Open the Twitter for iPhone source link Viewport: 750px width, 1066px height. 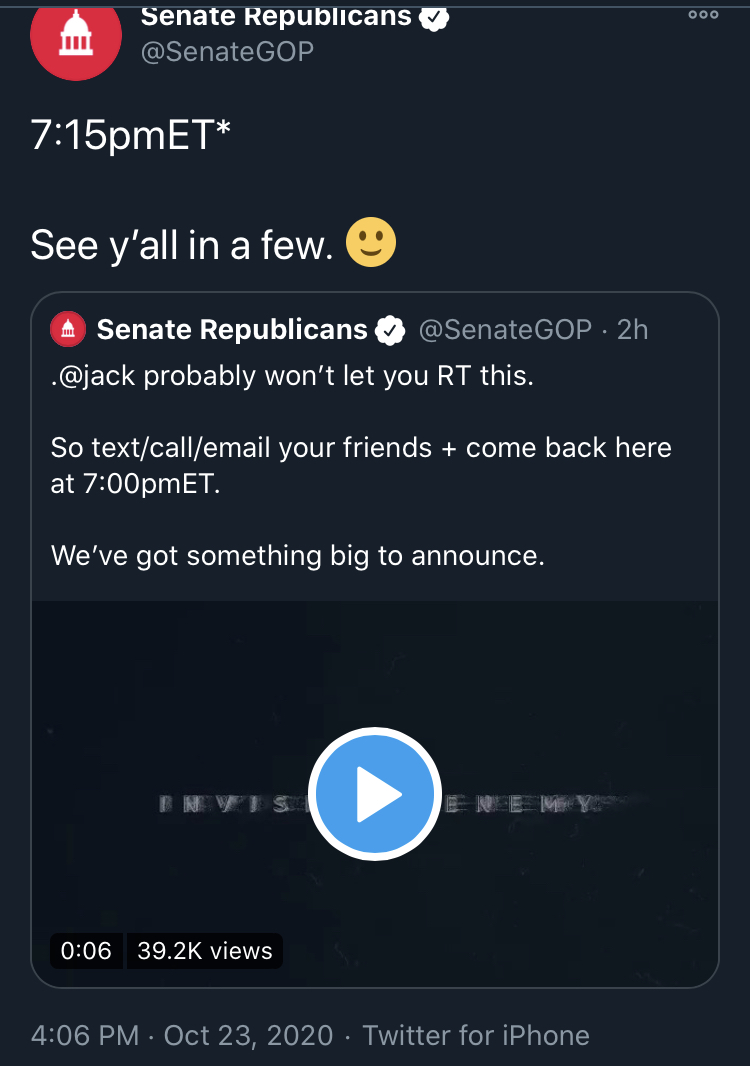476,1035
